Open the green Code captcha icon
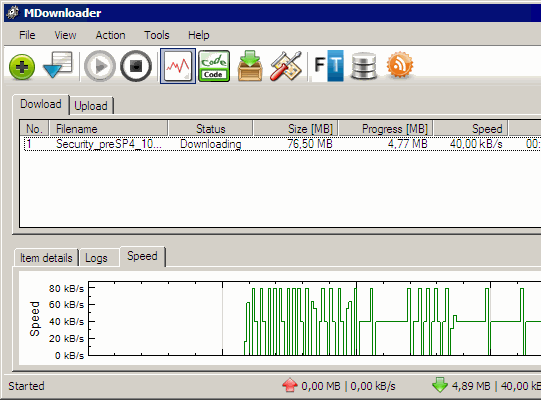 coord(214,66)
